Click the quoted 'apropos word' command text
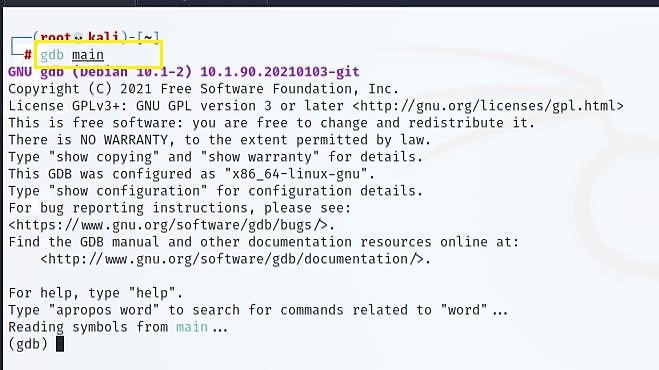659x370 pixels. (x=104, y=310)
